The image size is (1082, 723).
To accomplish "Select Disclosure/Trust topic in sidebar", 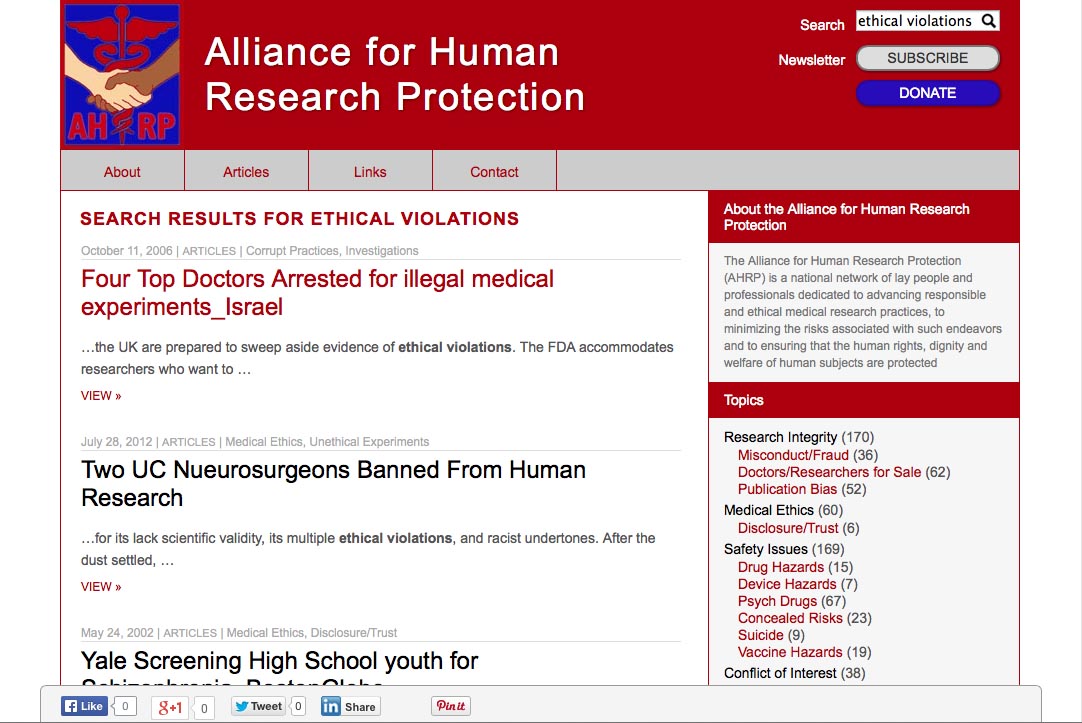I will coord(788,528).
